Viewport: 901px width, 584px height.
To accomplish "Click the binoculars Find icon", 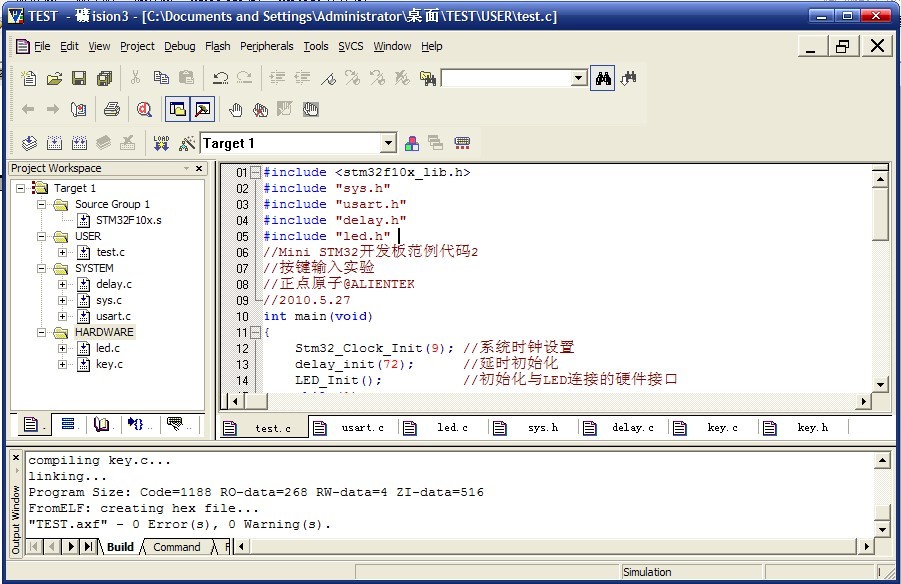I will click(603, 78).
